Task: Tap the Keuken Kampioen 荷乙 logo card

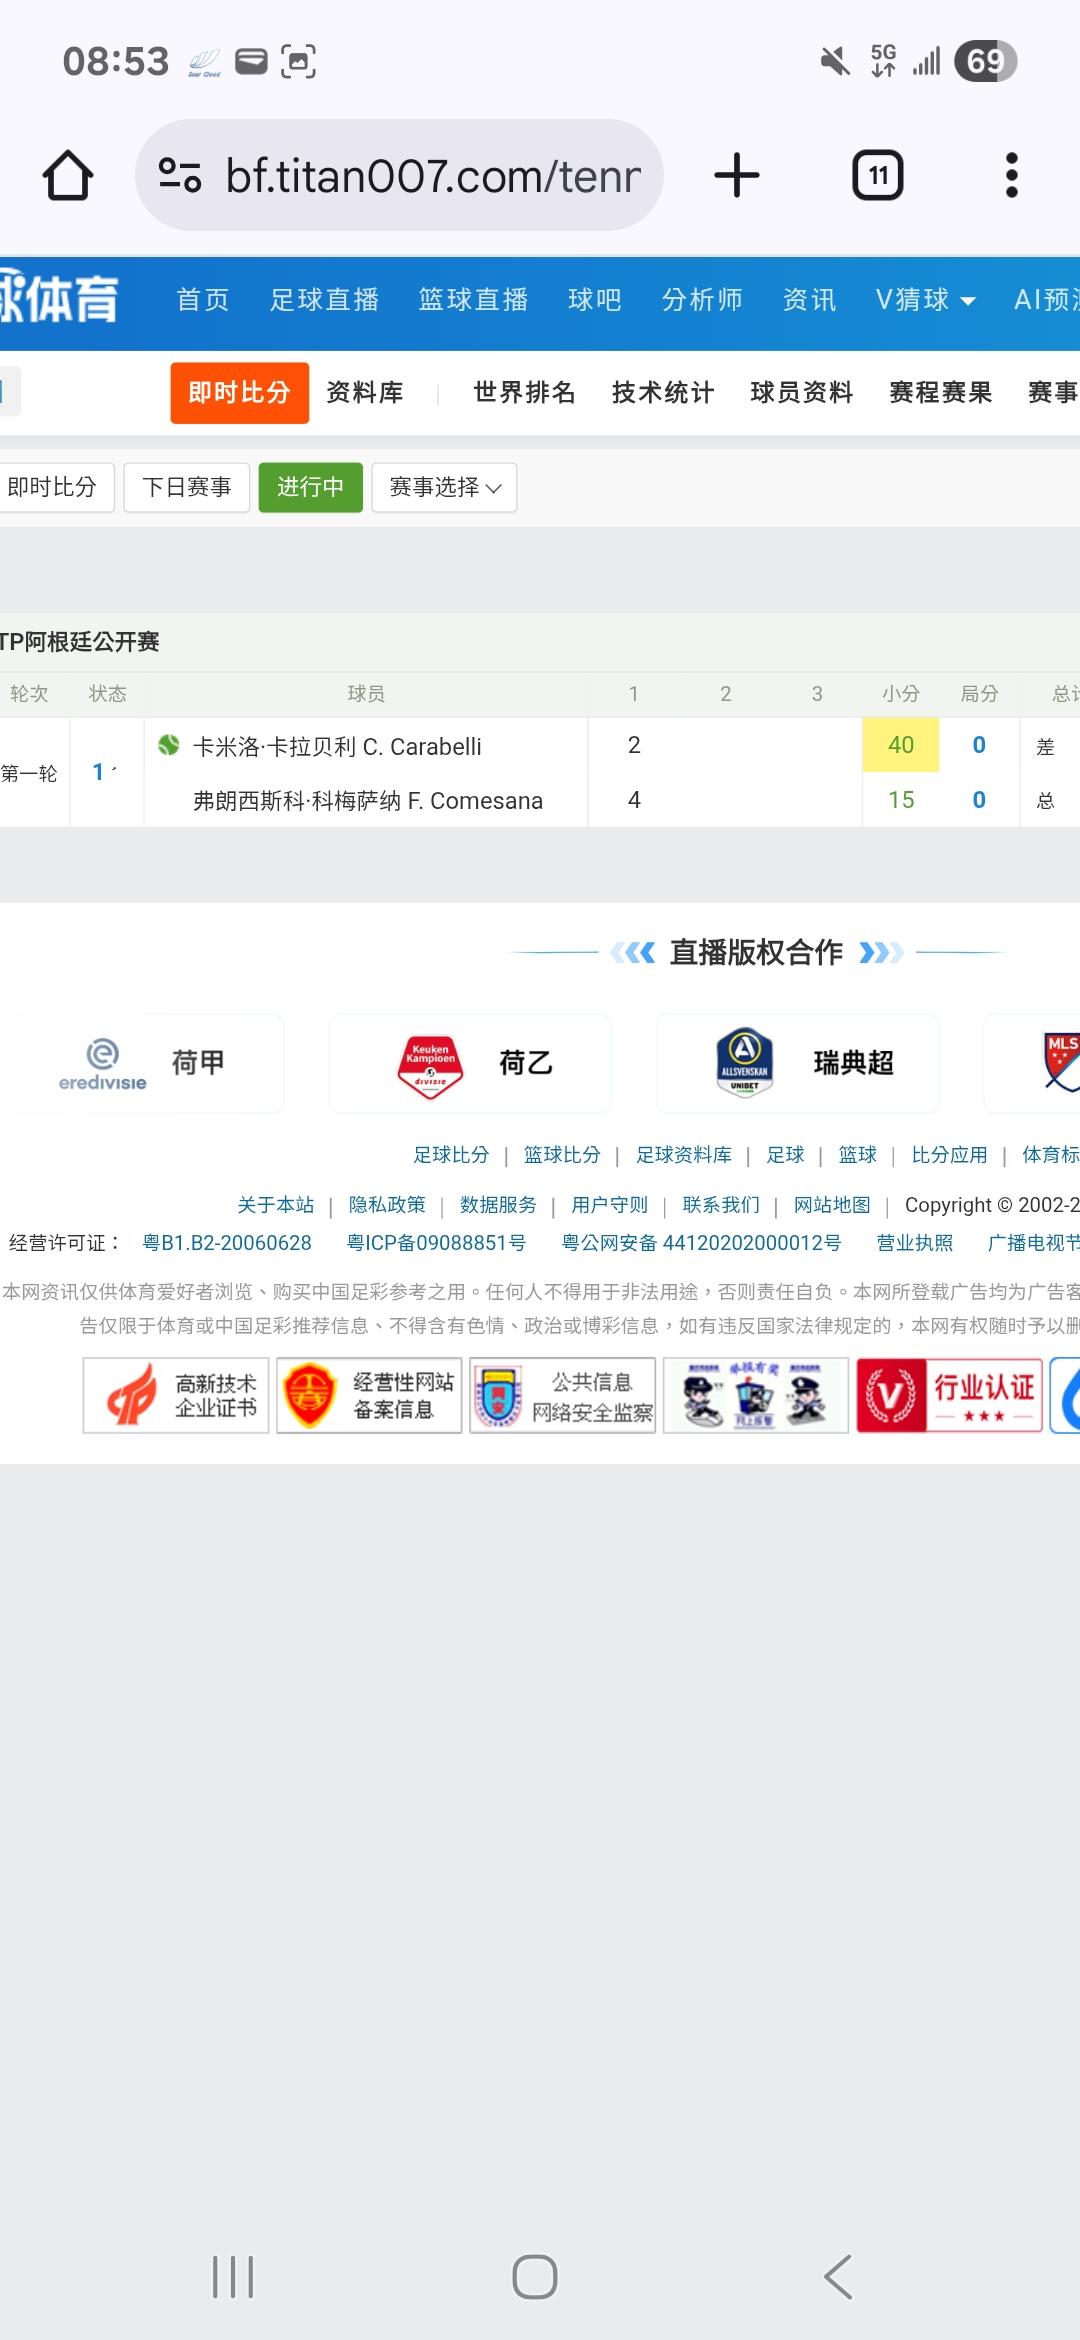Action: [470, 1063]
